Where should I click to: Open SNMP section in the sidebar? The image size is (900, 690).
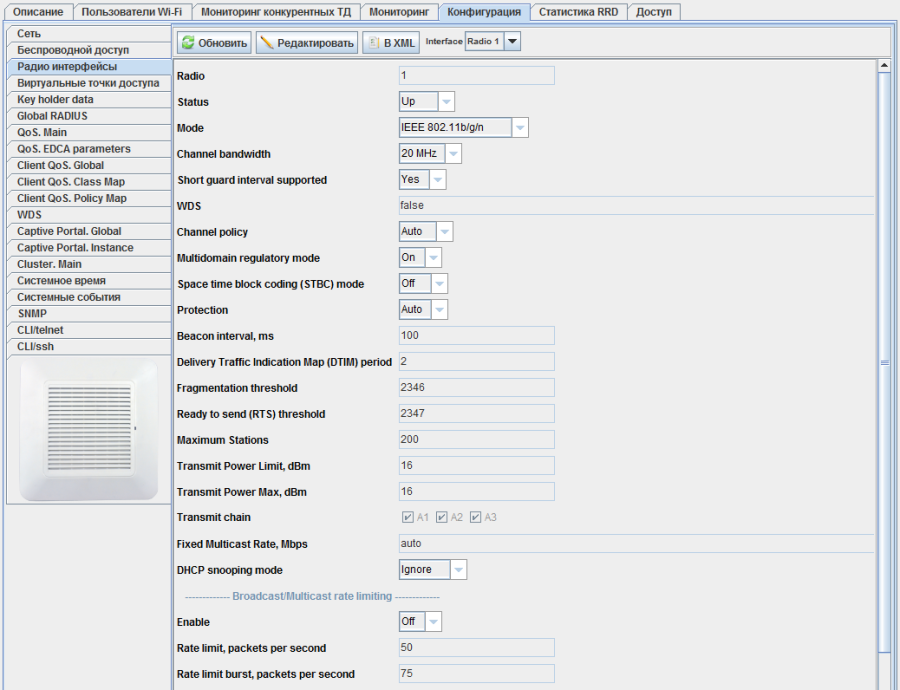click(x=89, y=313)
